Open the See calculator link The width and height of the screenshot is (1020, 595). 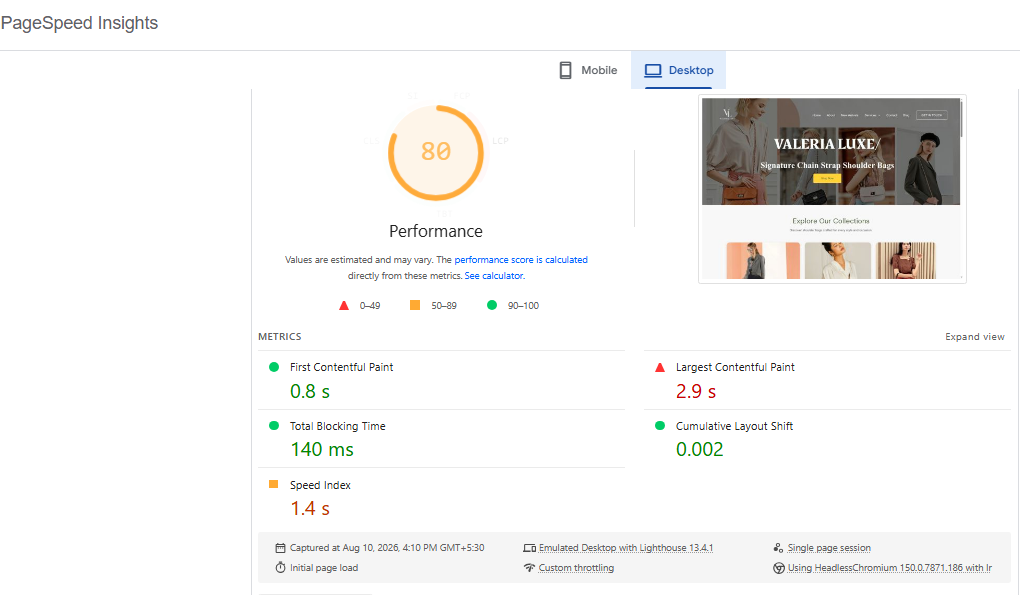coord(494,276)
